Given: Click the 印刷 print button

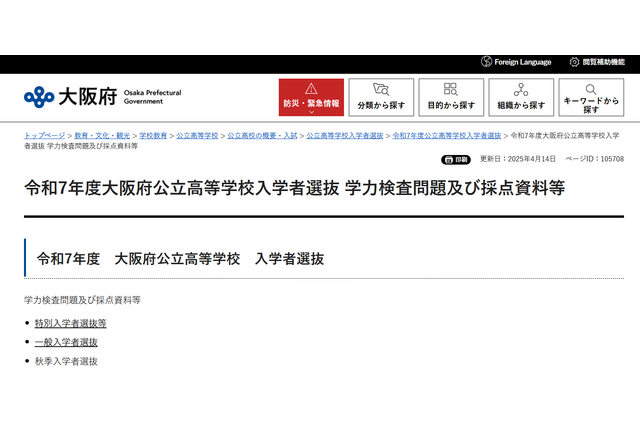Looking at the screenshot, I should click(x=456, y=160).
